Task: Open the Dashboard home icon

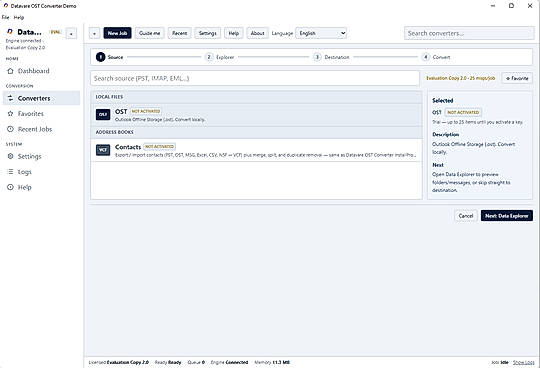Action: (x=10, y=71)
